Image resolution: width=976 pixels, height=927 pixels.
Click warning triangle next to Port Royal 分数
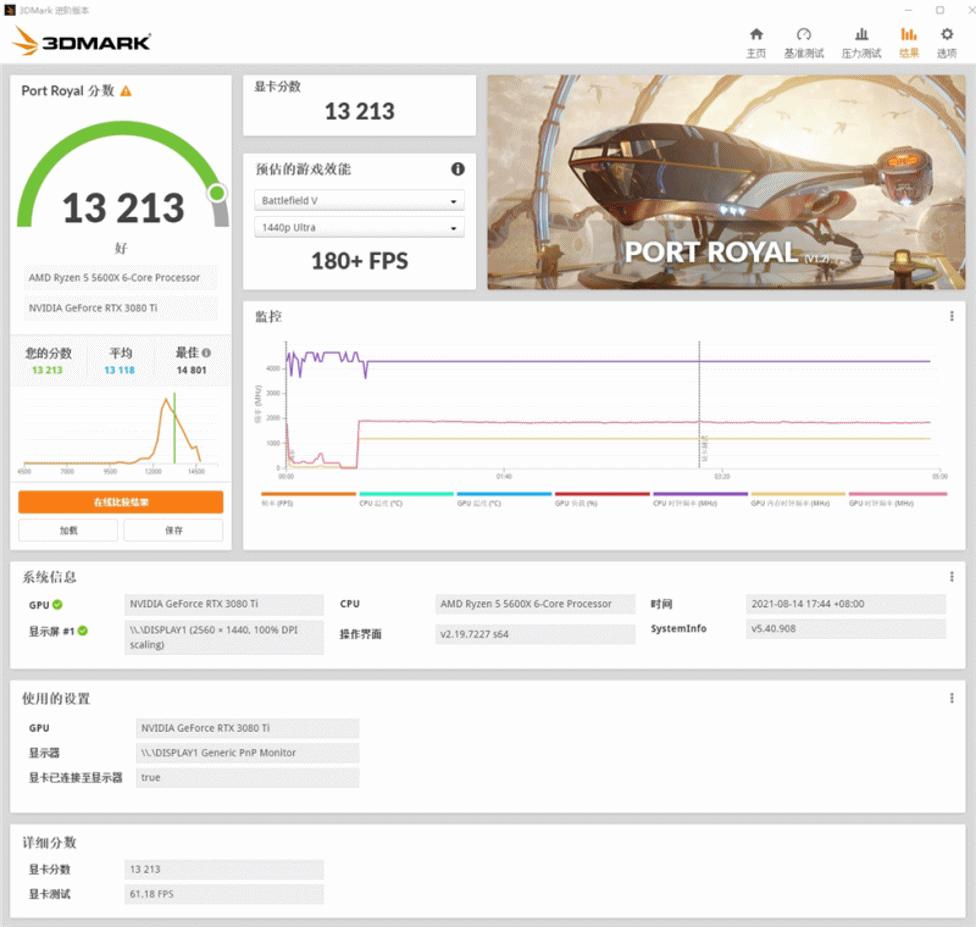pyautogui.click(x=126, y=91)
